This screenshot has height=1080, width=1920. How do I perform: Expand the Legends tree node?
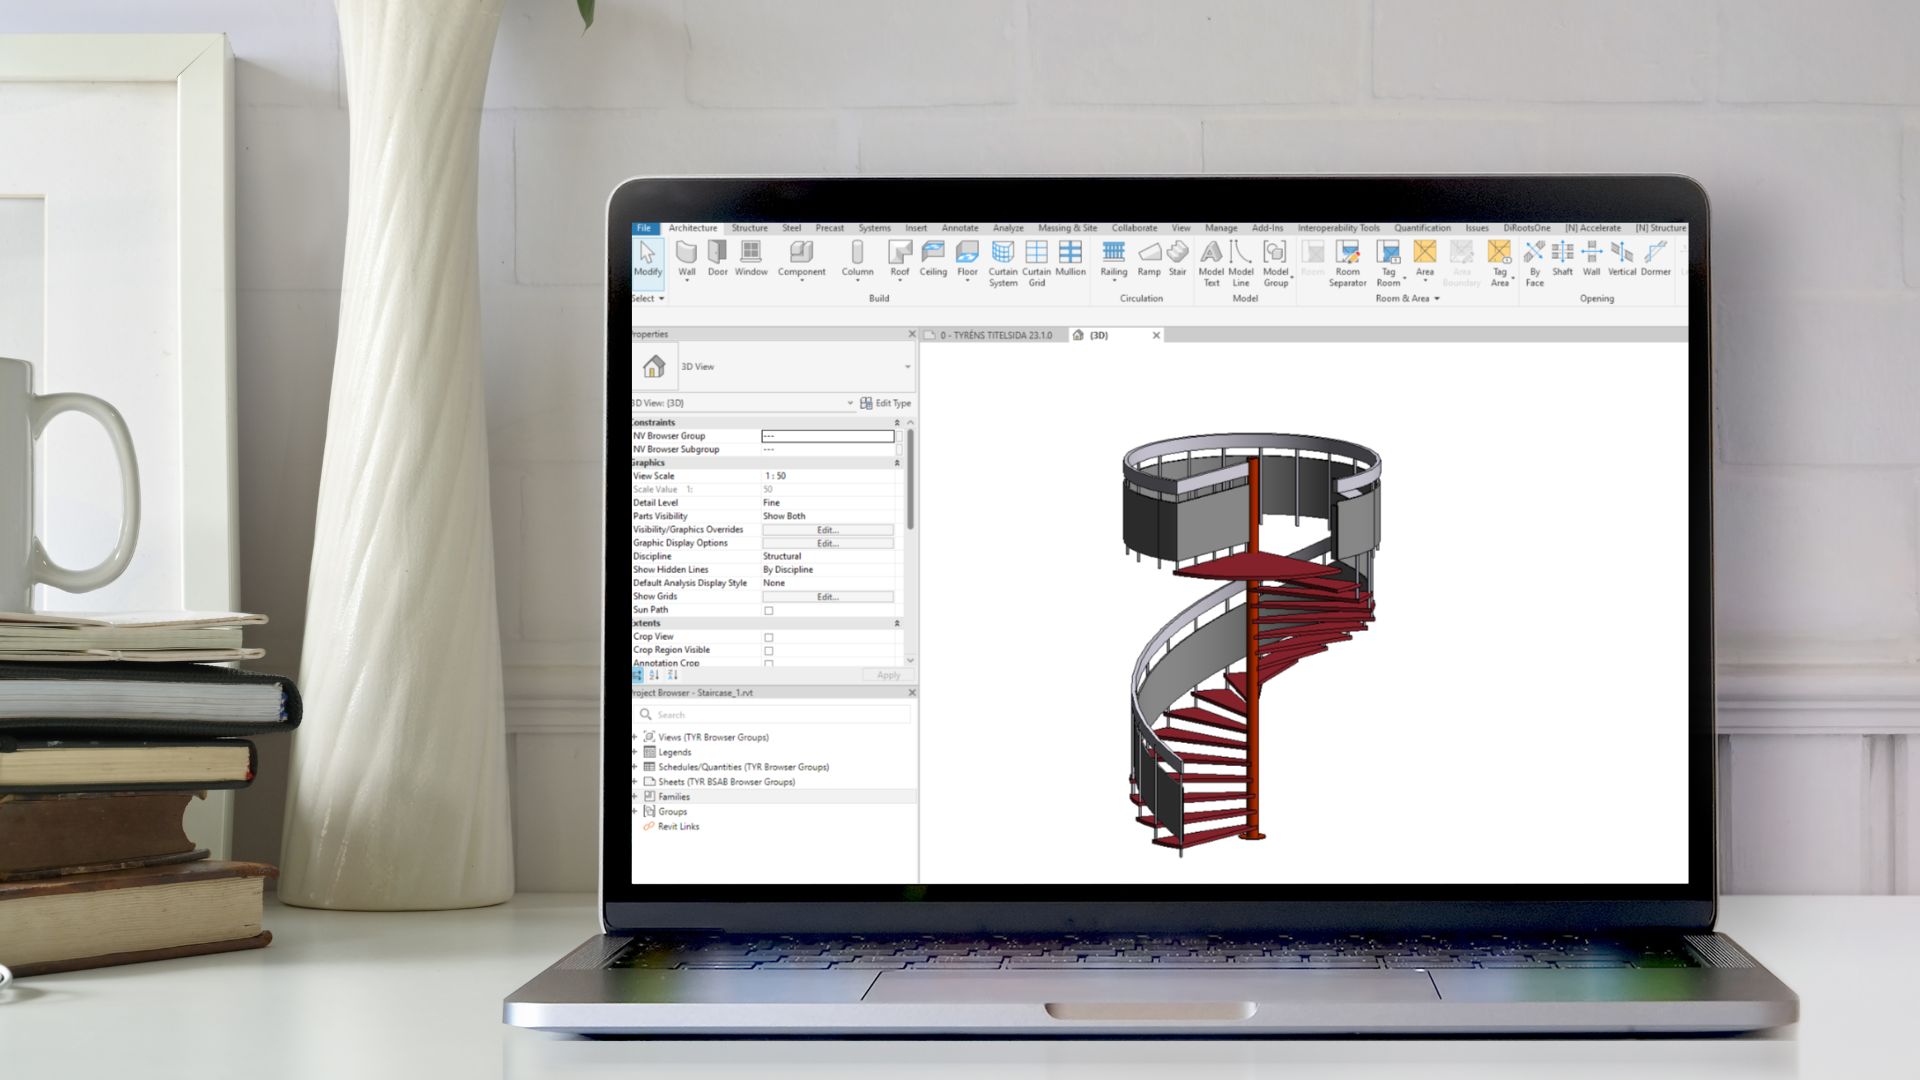point(635,752)
